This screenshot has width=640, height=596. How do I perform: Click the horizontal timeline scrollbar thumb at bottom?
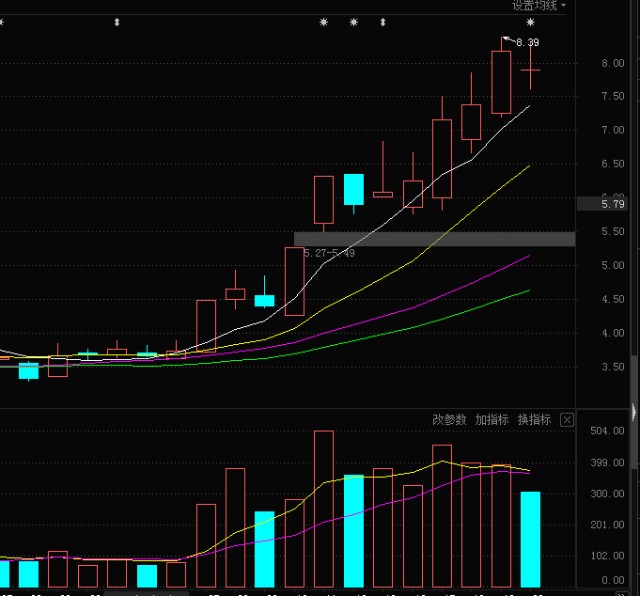click(146, 594)
